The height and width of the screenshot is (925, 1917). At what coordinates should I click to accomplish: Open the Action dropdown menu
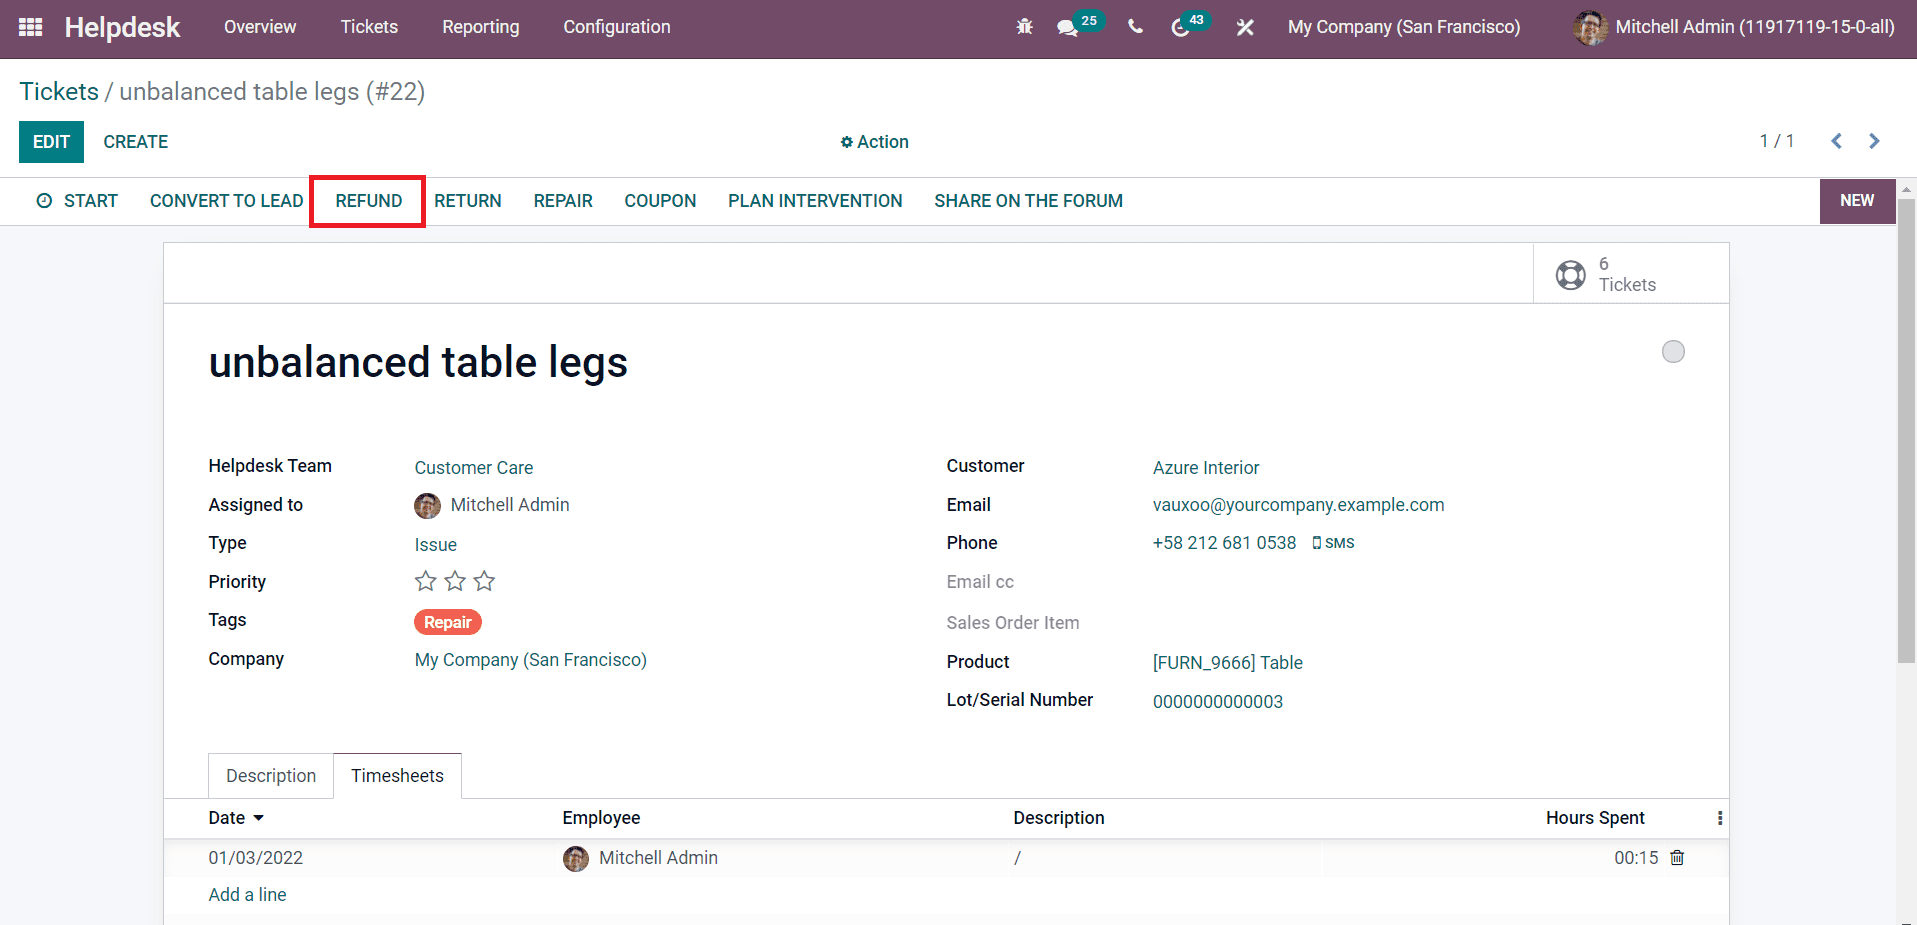(874, 141)
